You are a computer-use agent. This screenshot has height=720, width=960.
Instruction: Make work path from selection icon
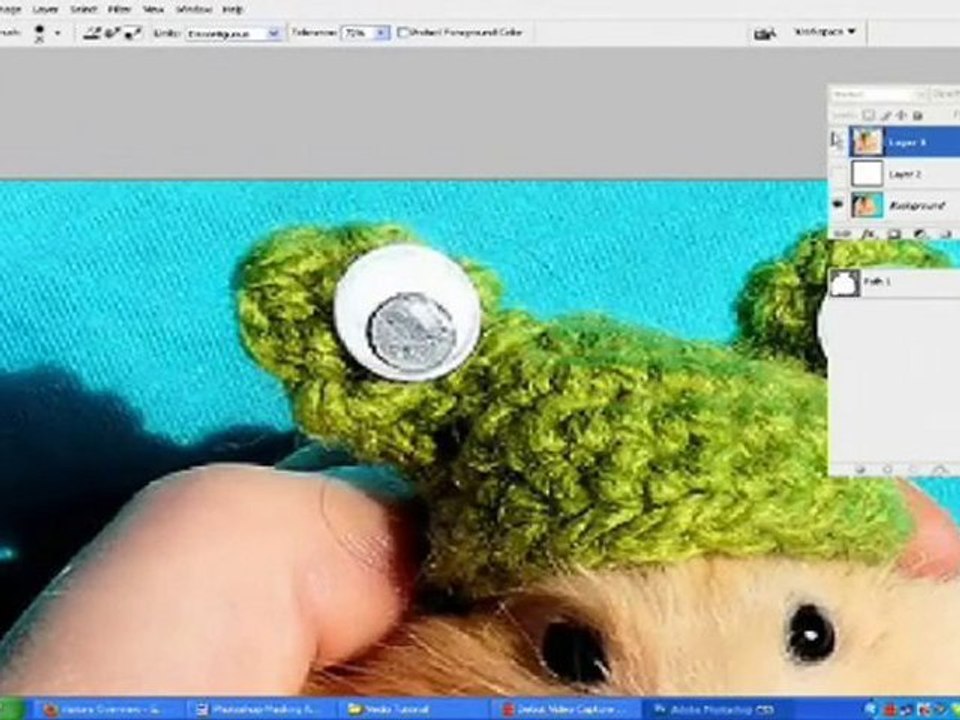click(940, 470)
